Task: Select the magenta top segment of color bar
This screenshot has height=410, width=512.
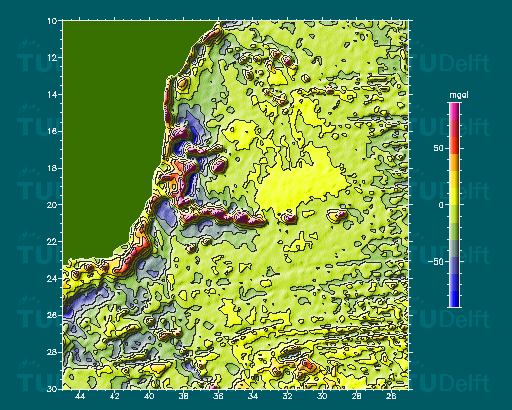Action: tap(455, 111)
